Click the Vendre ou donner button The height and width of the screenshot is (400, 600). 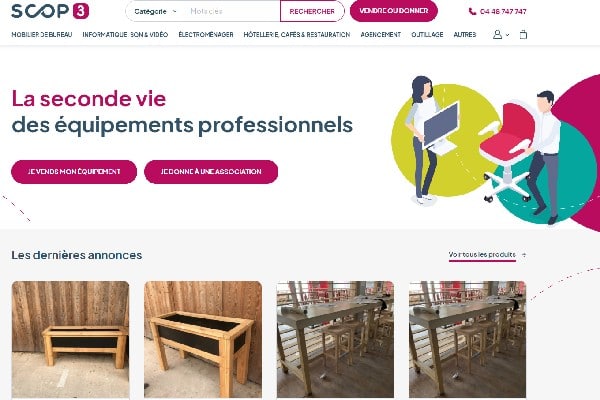(394, 11)
